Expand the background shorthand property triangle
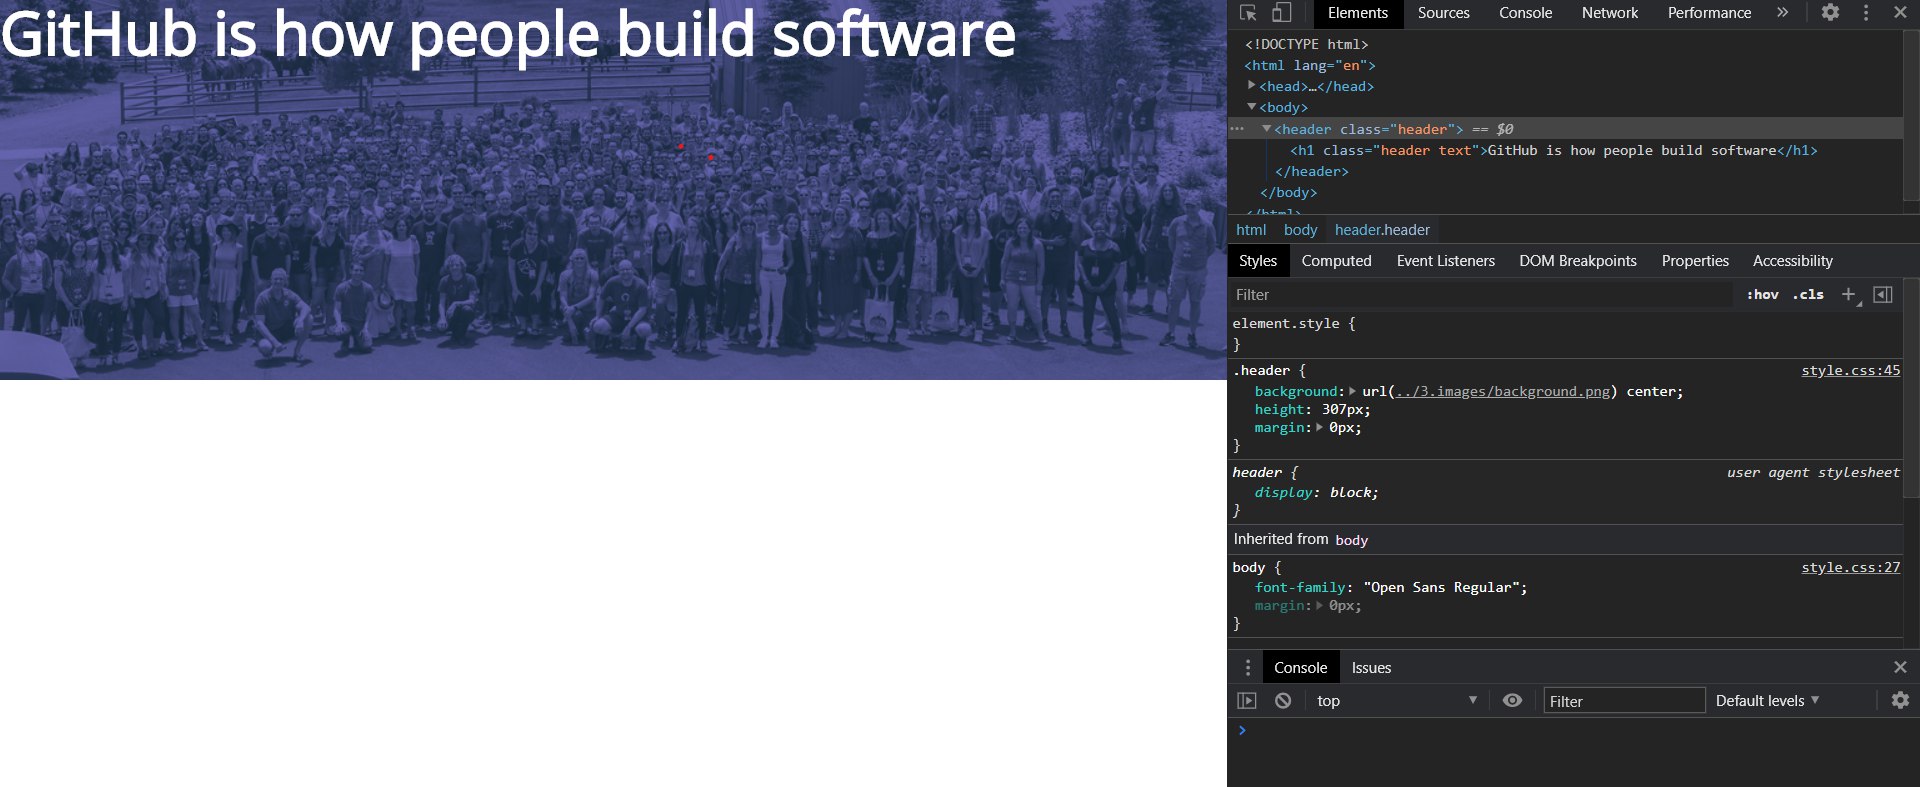Screen dimensions: 1920x787 click(x=1352, y=391)
